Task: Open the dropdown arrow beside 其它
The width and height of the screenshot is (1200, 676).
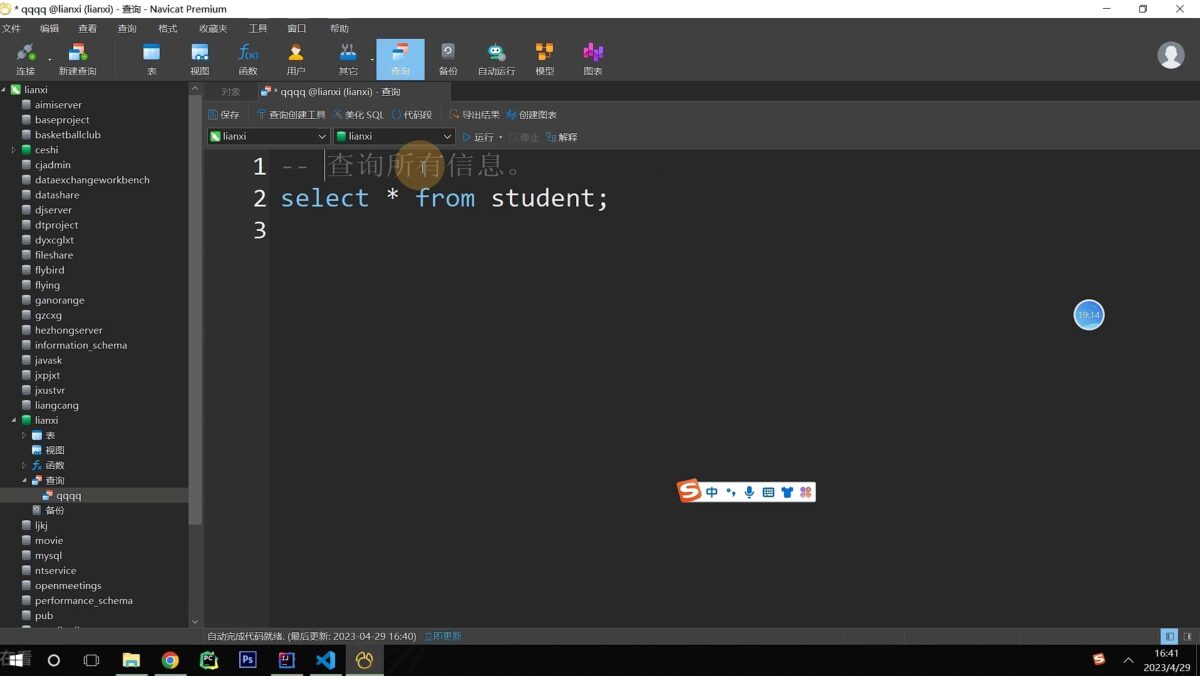Action: 372,60
